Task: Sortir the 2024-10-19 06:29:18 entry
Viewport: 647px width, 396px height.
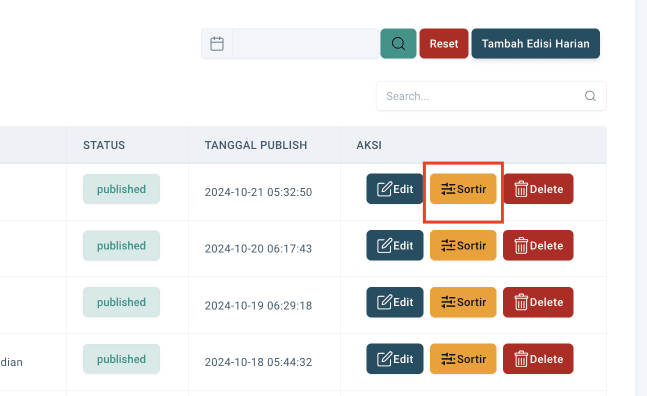Action: [x=463, y=302]
